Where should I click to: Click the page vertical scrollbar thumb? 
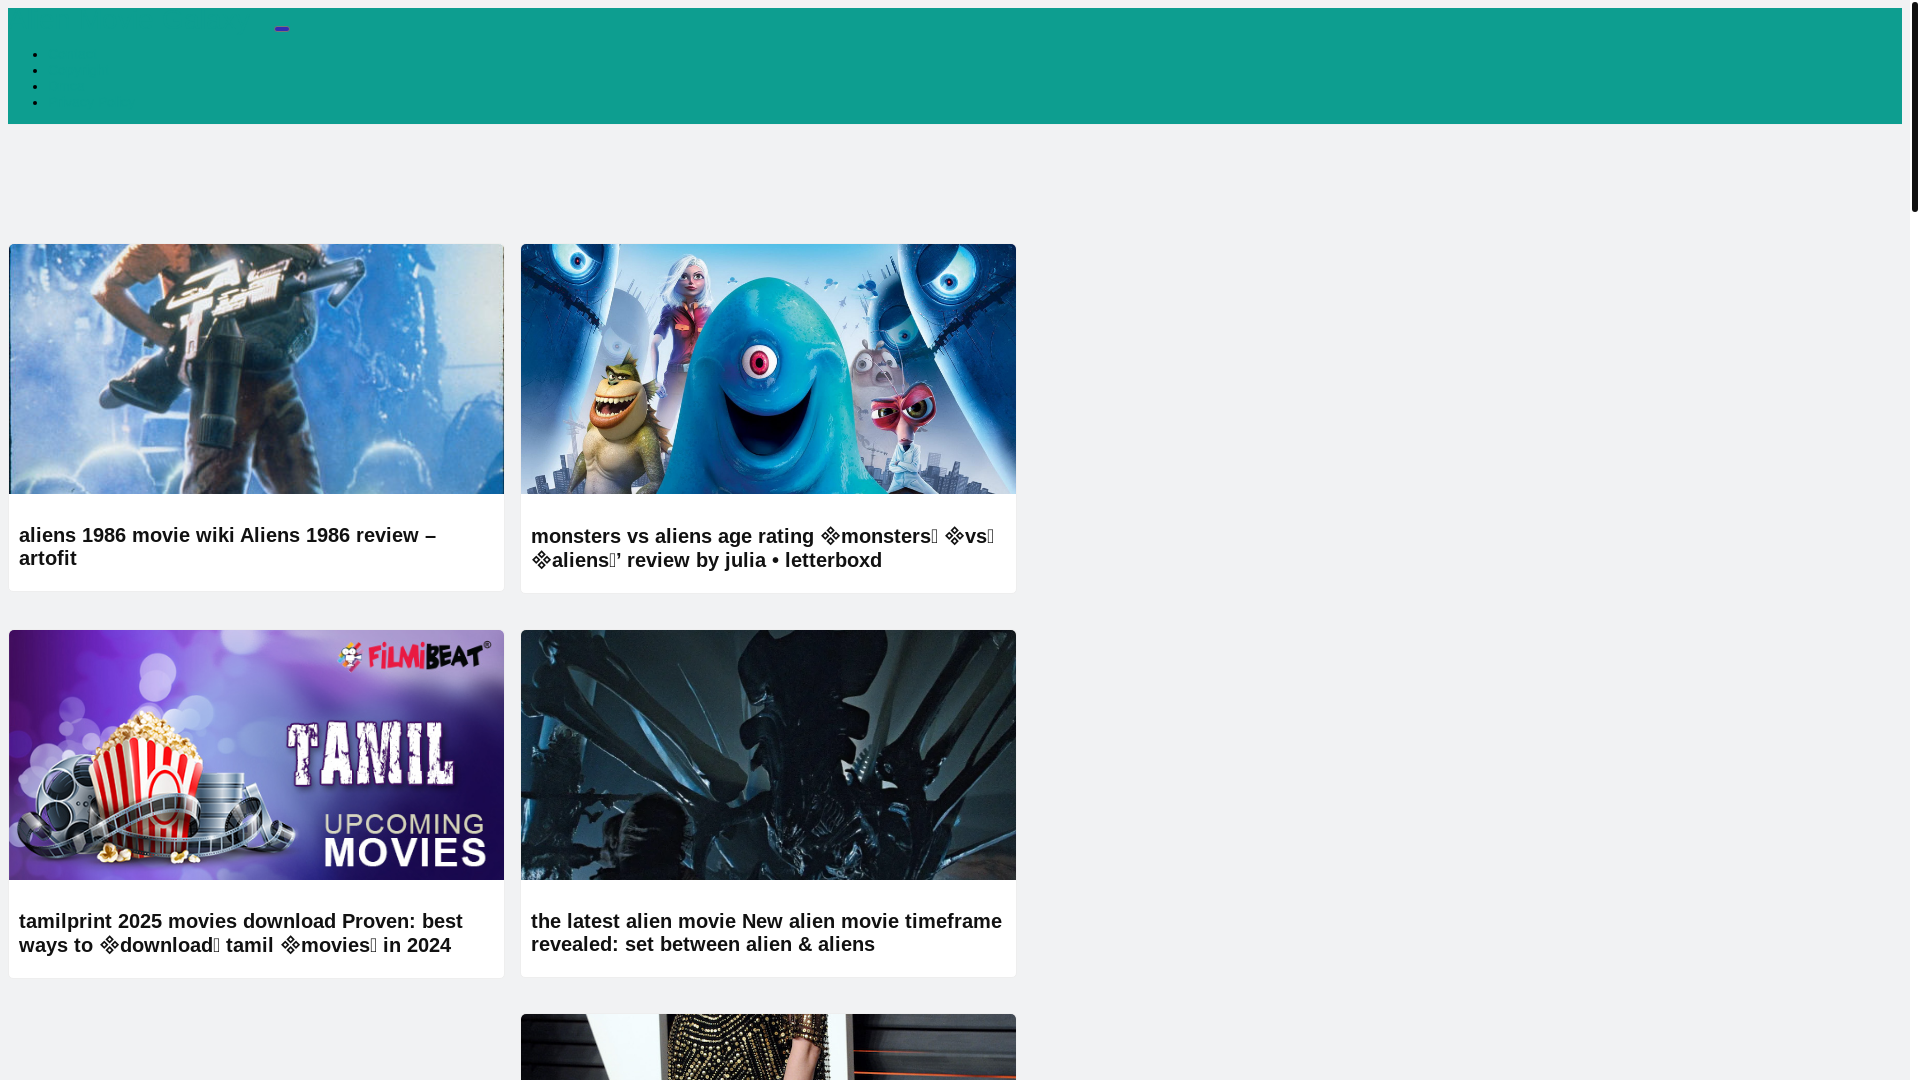pos(1914,106)
